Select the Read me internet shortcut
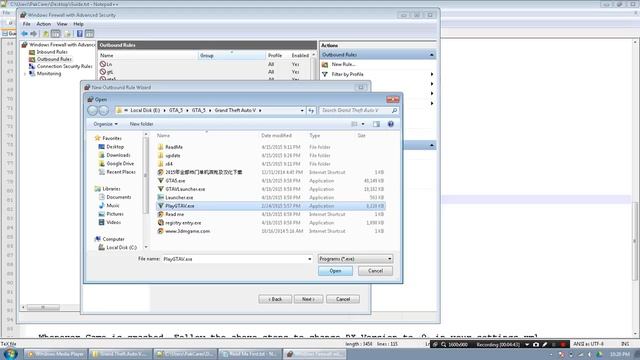This screenshot has width=640, height=360. pos(174,214)
